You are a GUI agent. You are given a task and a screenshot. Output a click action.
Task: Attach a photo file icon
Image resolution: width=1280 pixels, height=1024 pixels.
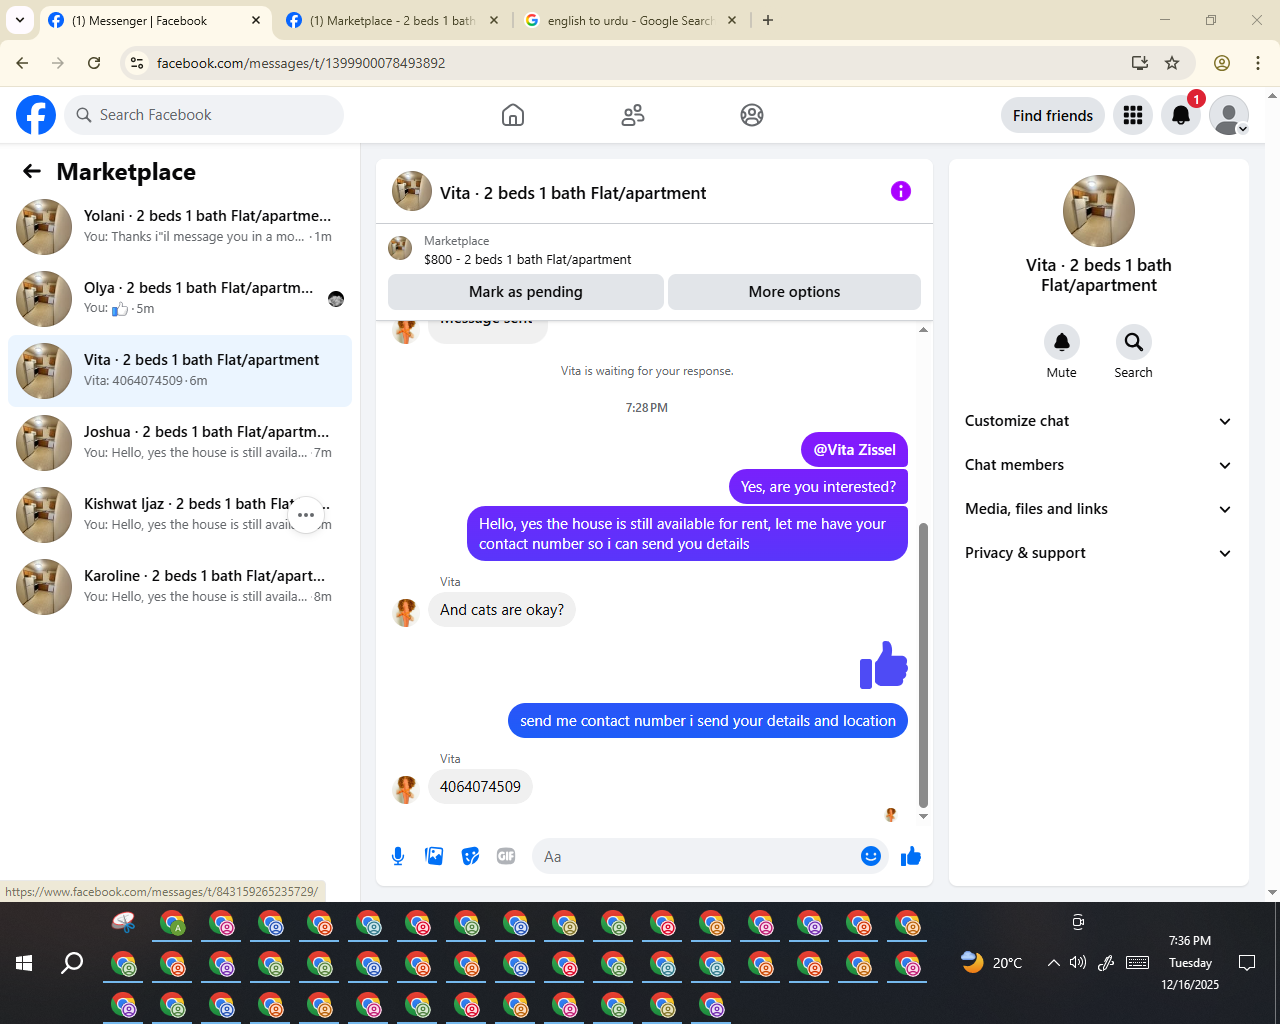pyautogui.click(x=434, y=856)
